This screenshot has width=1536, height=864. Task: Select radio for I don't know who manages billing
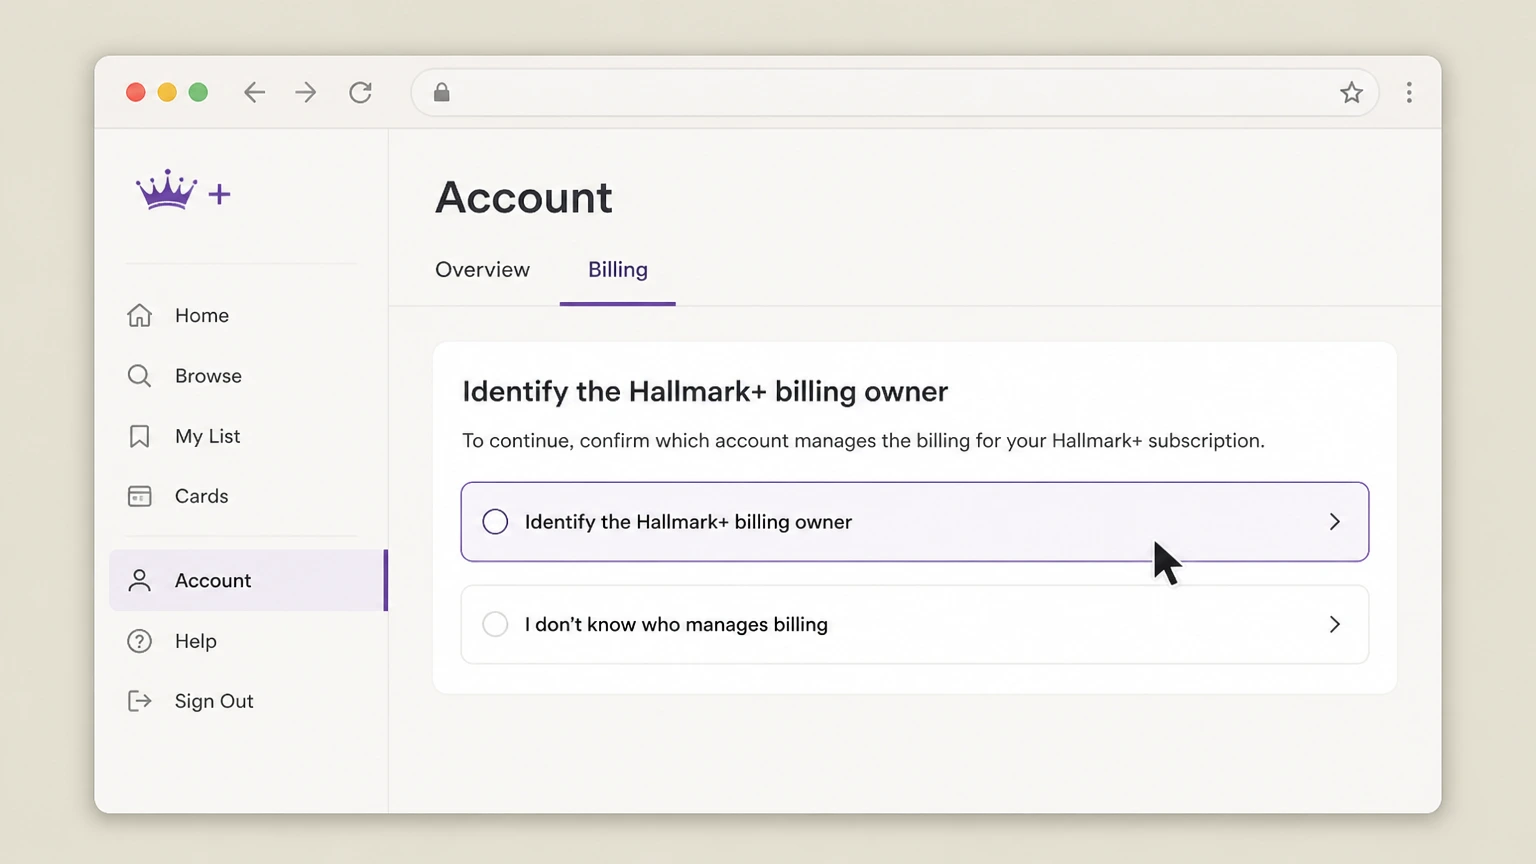tap(495, 624)
